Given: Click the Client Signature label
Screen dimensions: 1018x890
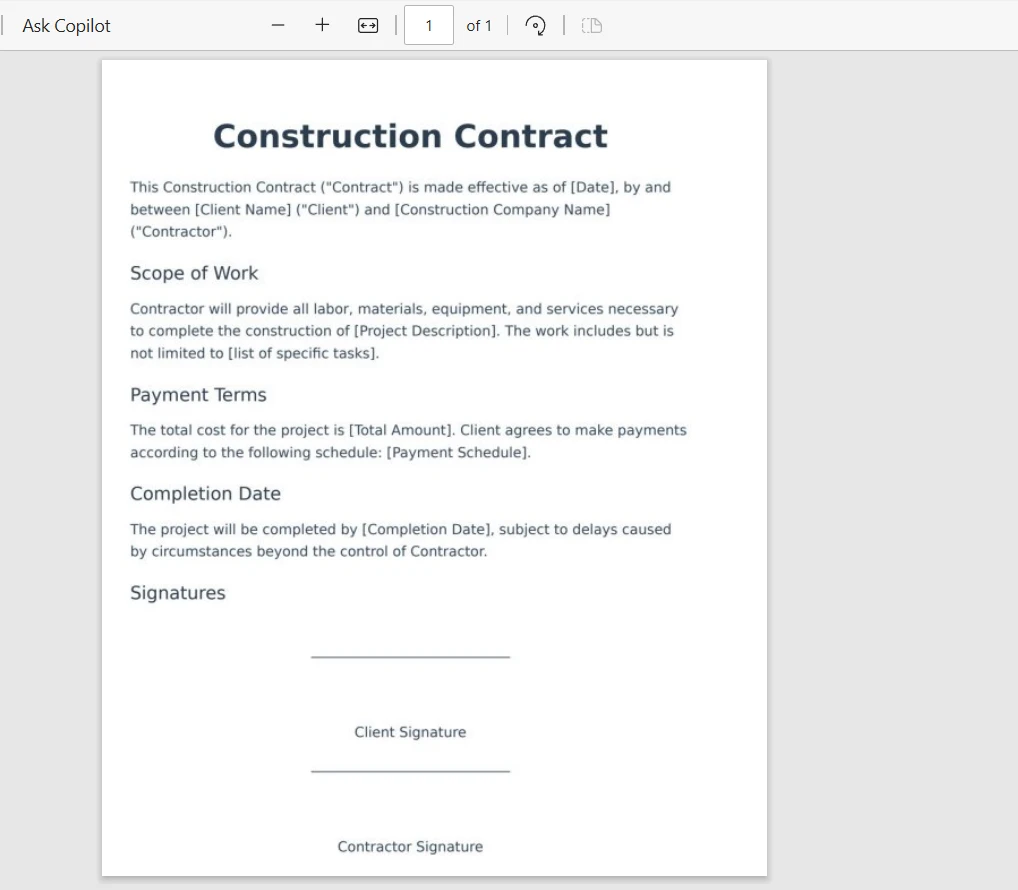Looking at the screenshot, I should (410, 732).
